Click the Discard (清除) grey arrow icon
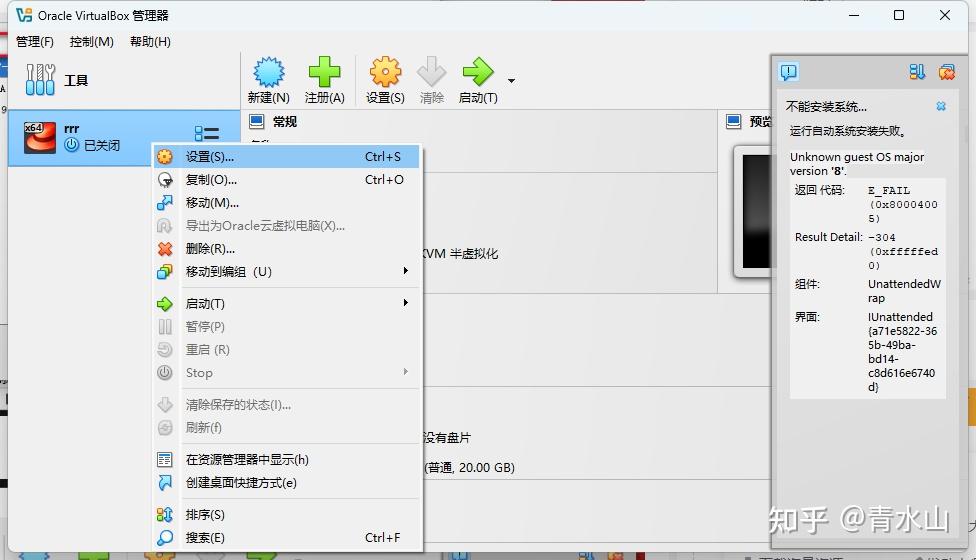976x560 pixels. tap(431, 72)
